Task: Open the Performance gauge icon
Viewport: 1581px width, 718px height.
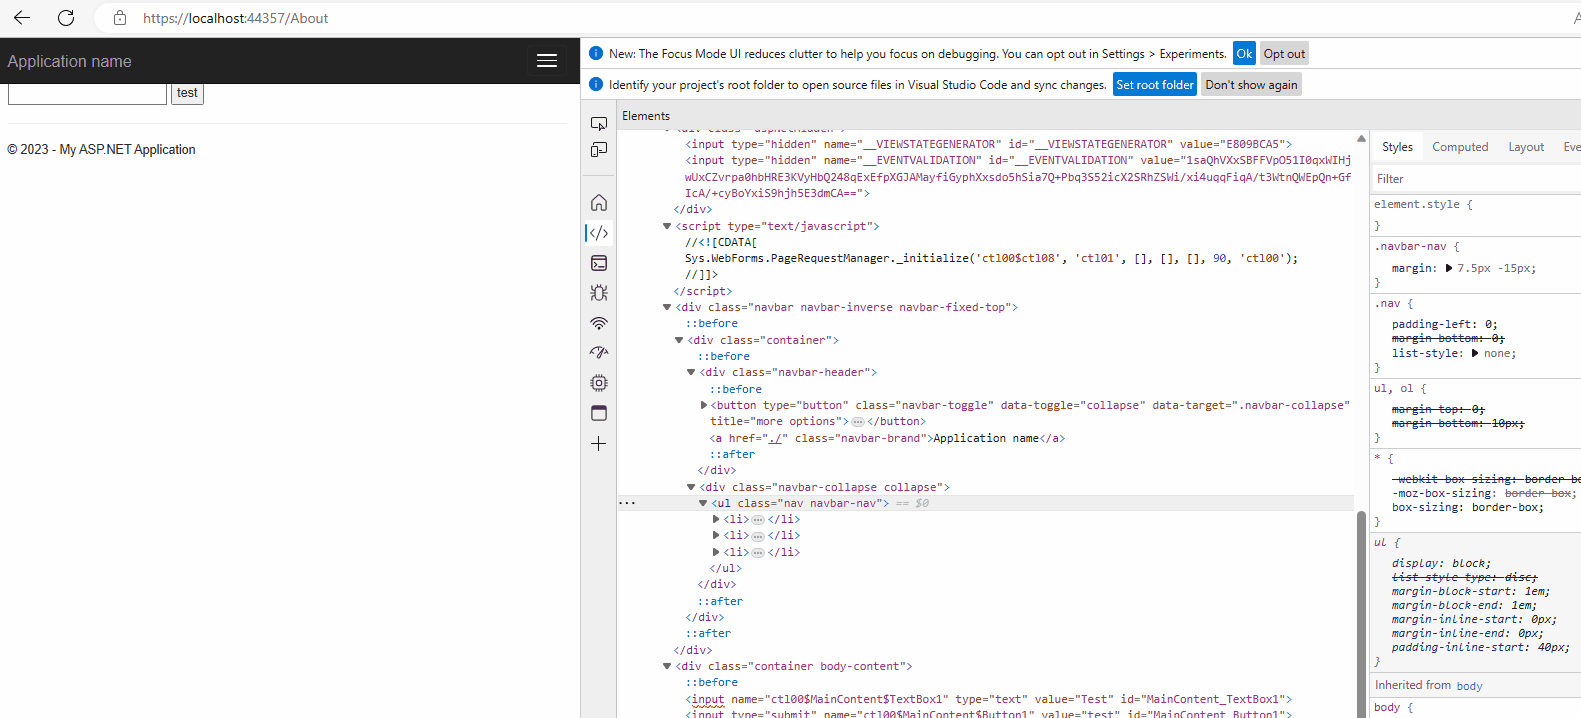Action: tap(599, 353)
